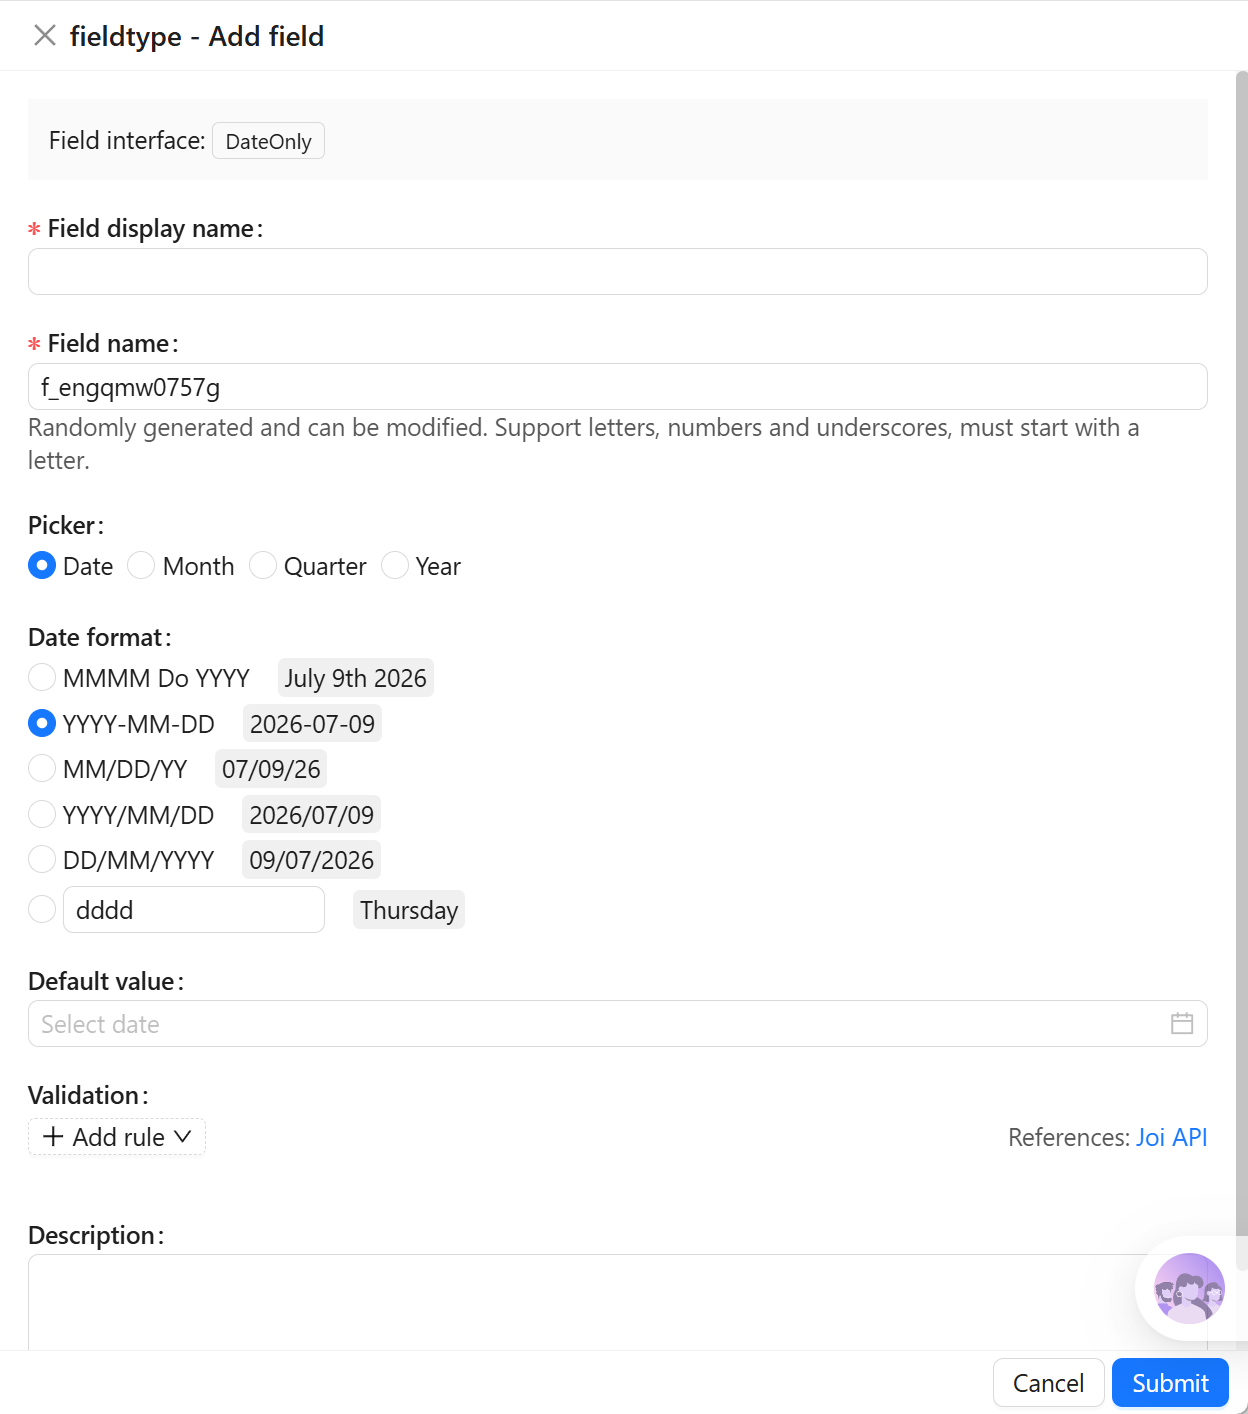Close the Add field drawer with X icon

pyautogui.click(x=44, y=36)
